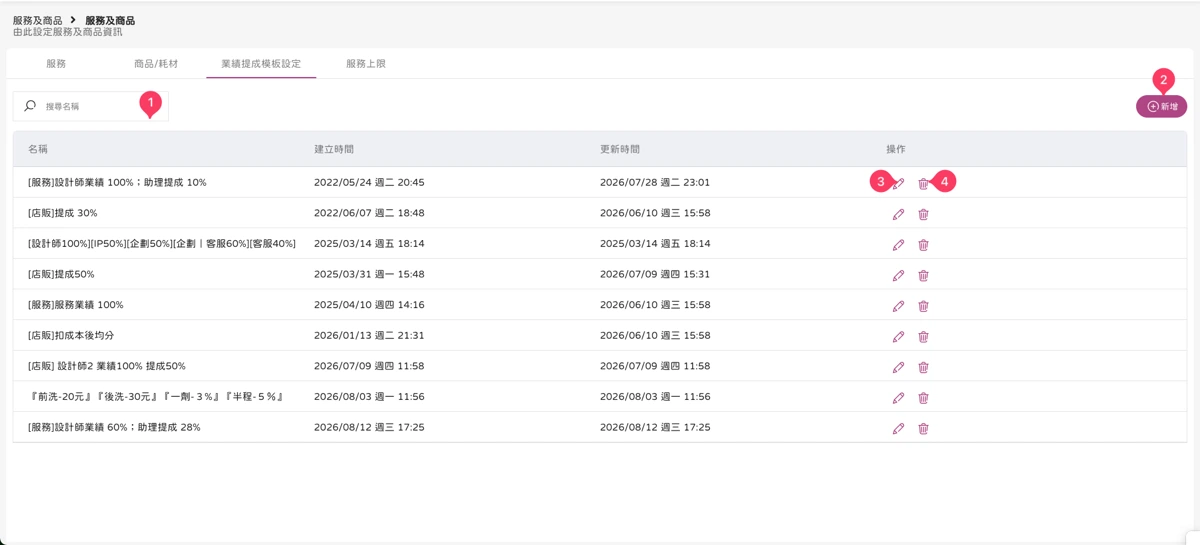Click the 名稱 column header
The width and height of the screenshot is (1200, 545).
[38, 149]
